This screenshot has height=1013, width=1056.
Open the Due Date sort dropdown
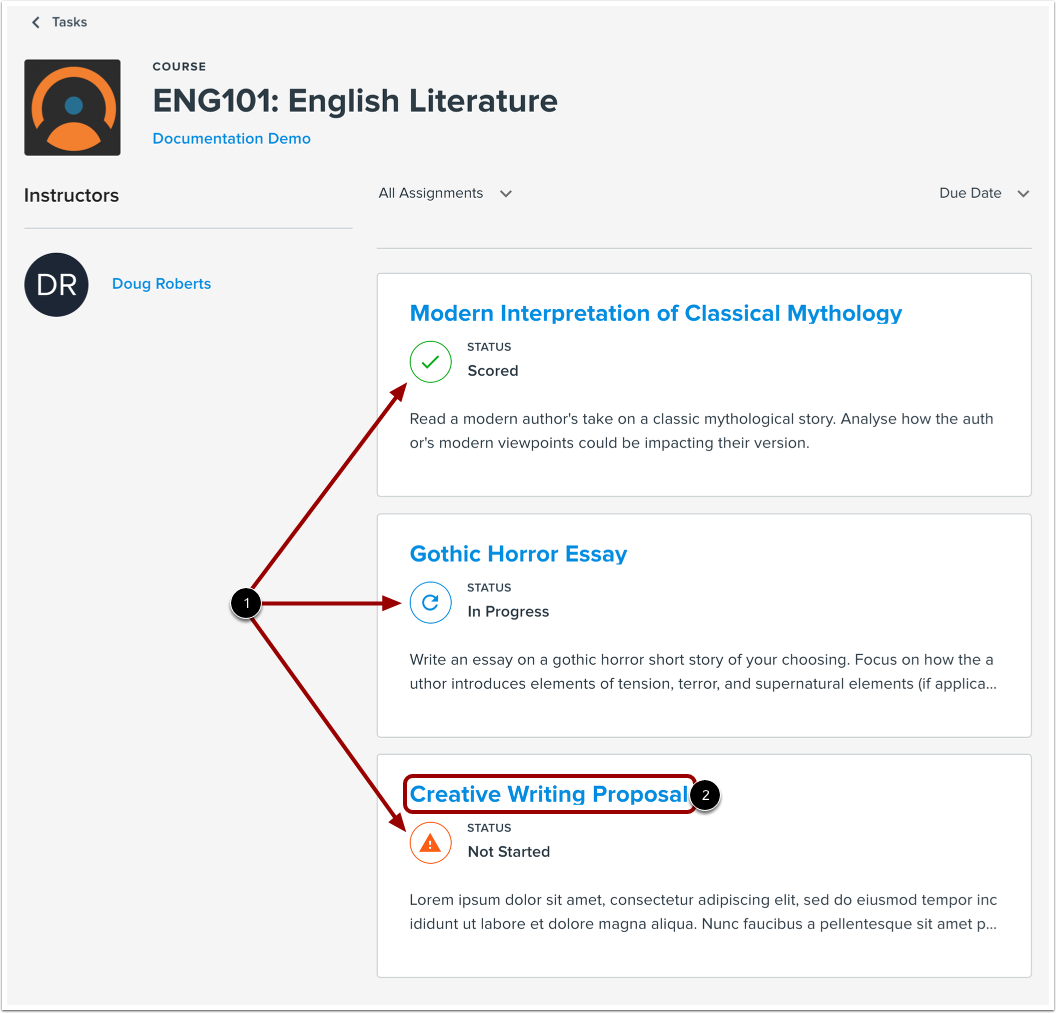point(984,193)
